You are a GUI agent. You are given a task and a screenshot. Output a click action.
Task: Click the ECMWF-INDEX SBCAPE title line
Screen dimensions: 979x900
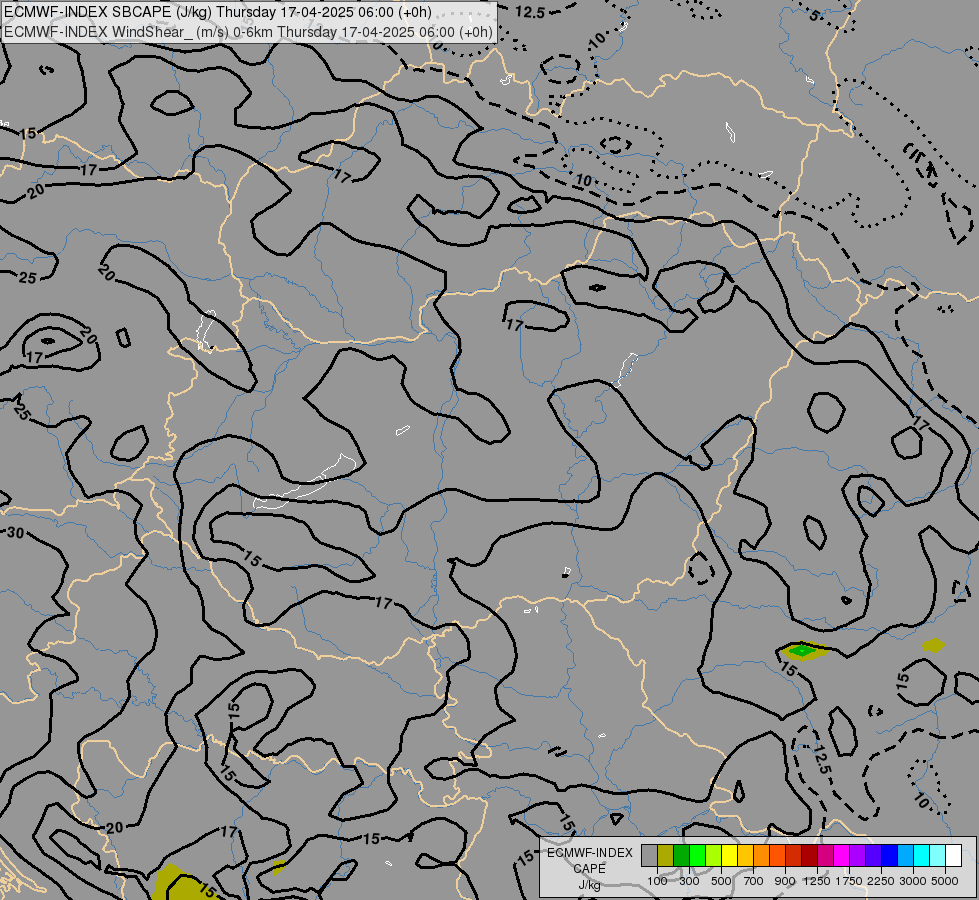(217, 12)
